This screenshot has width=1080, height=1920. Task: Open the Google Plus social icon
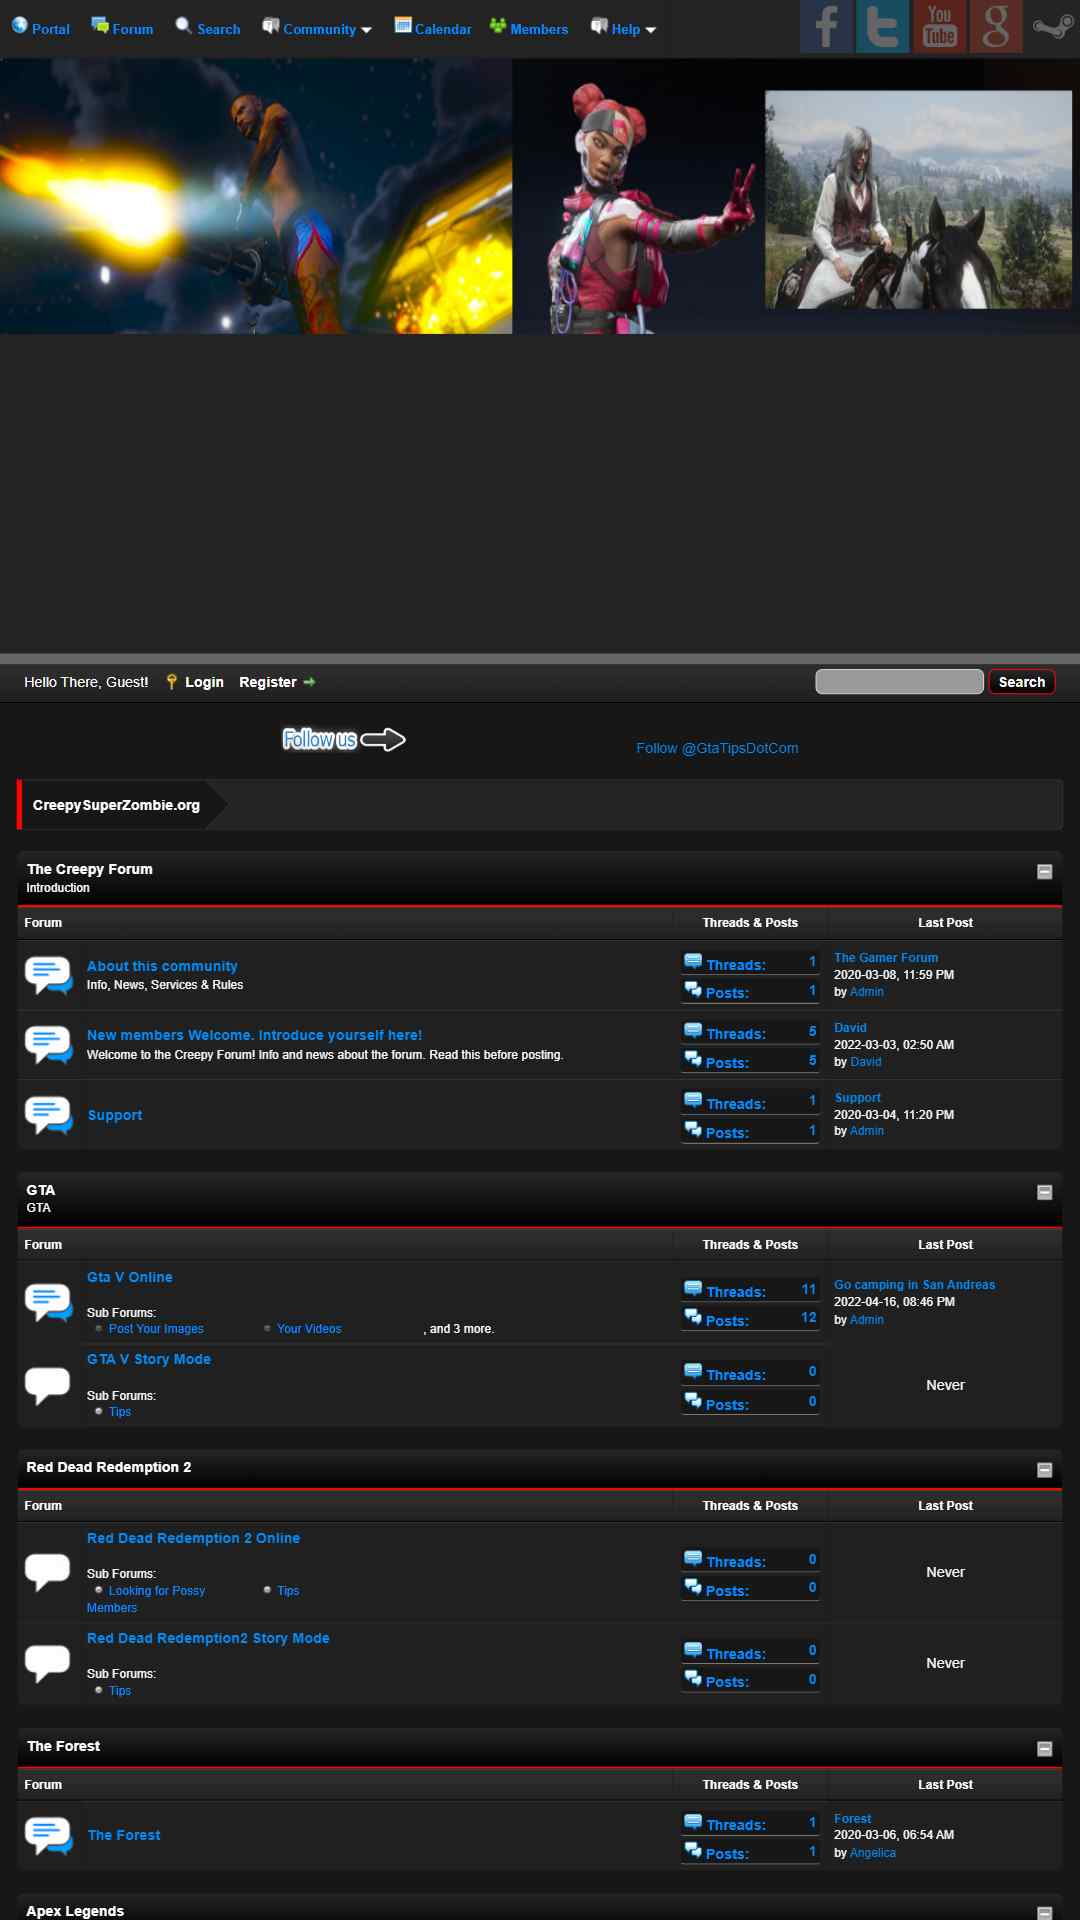(x=996, y=26)
